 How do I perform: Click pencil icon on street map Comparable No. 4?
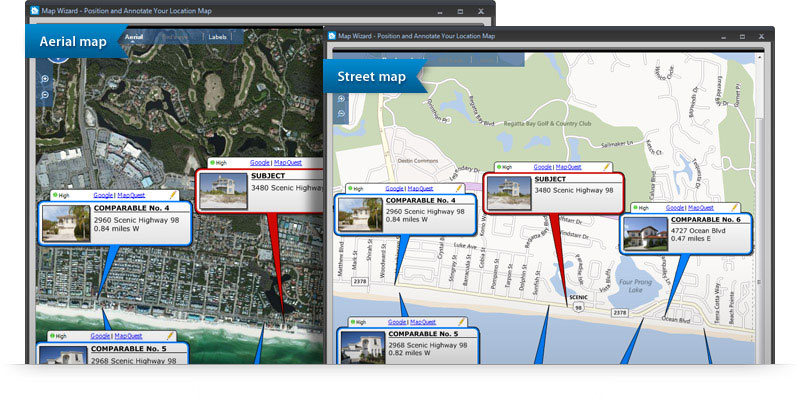[x=459, y=188]
